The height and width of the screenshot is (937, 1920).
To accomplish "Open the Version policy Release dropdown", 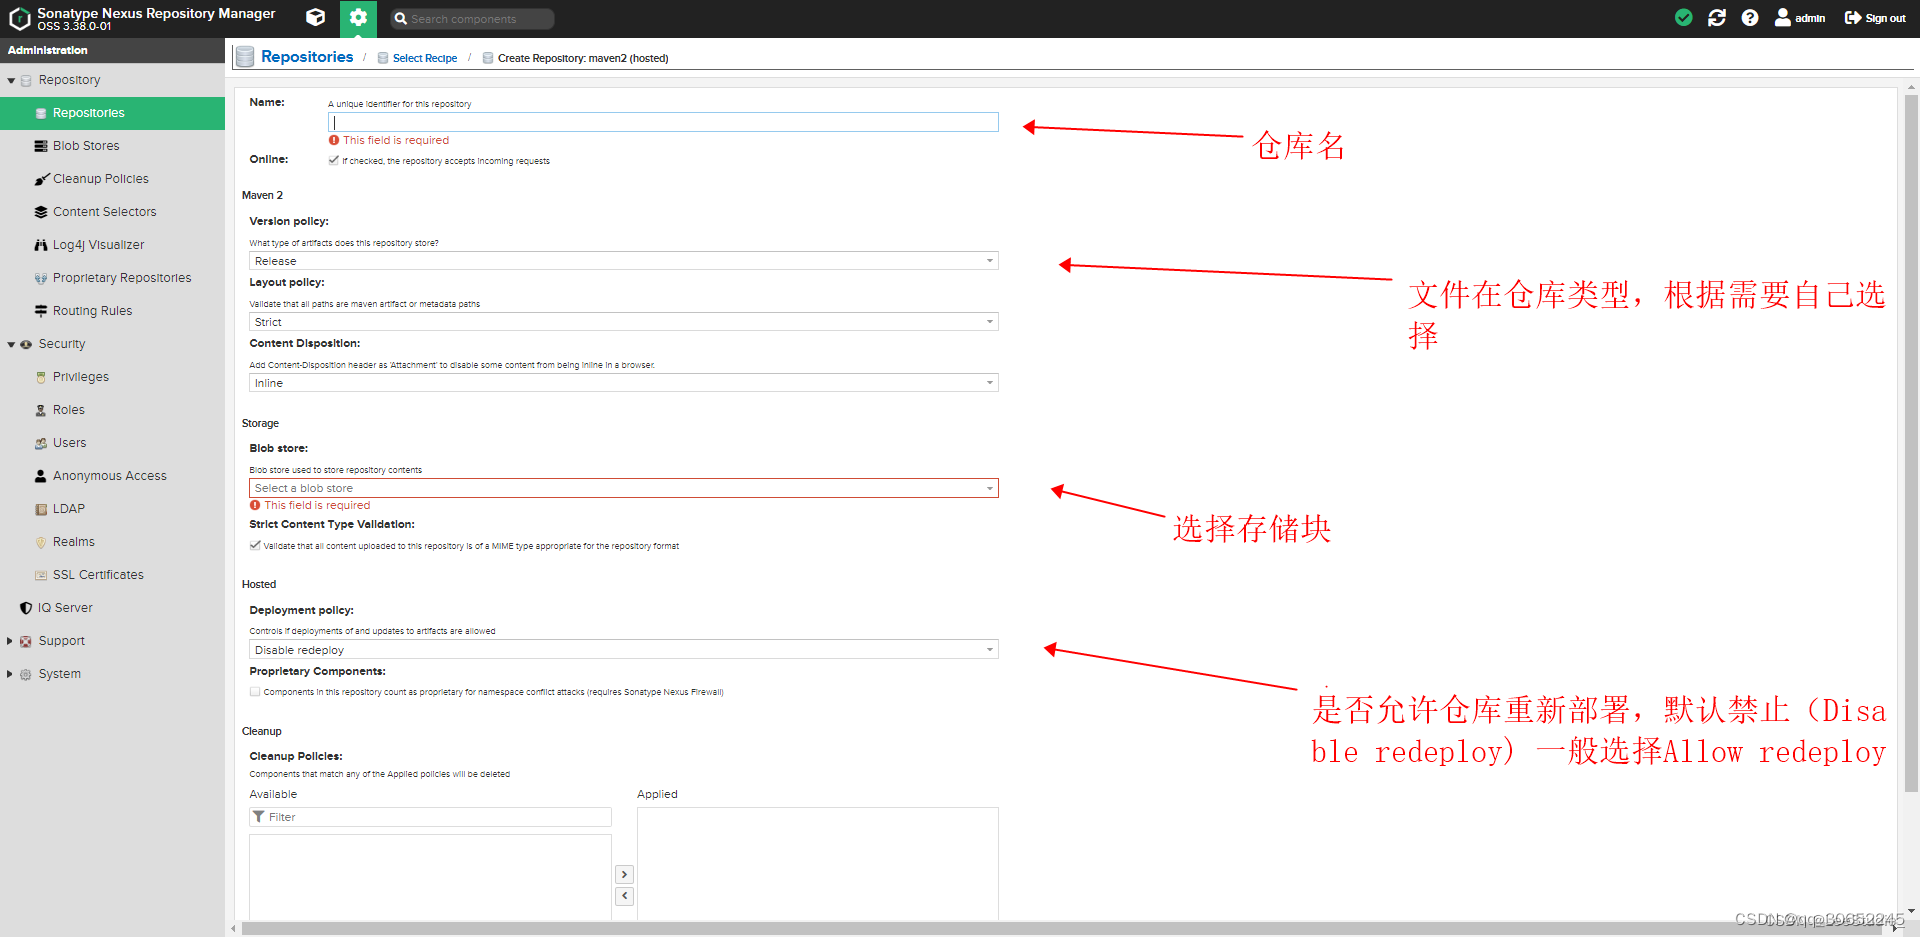I will (x=623, y=261).
